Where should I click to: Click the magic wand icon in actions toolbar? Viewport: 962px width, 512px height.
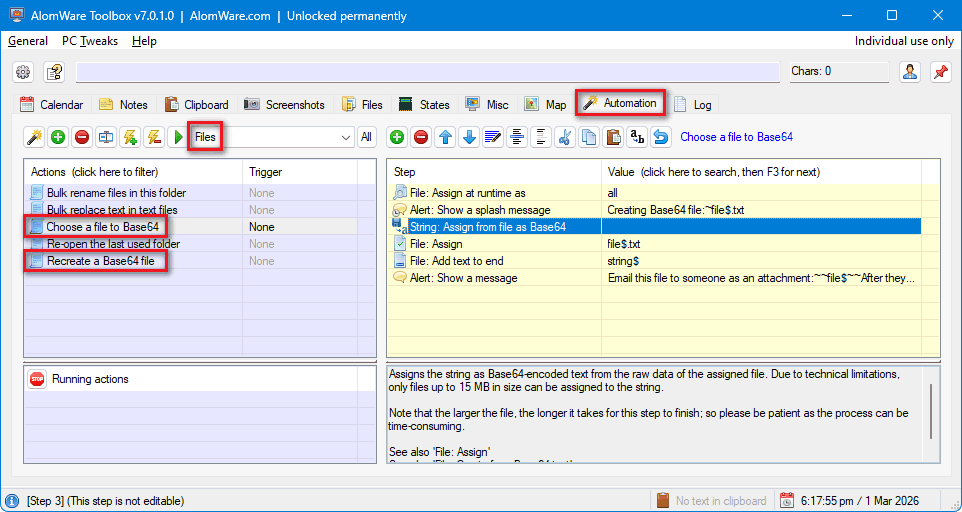(x=34, y=137)
